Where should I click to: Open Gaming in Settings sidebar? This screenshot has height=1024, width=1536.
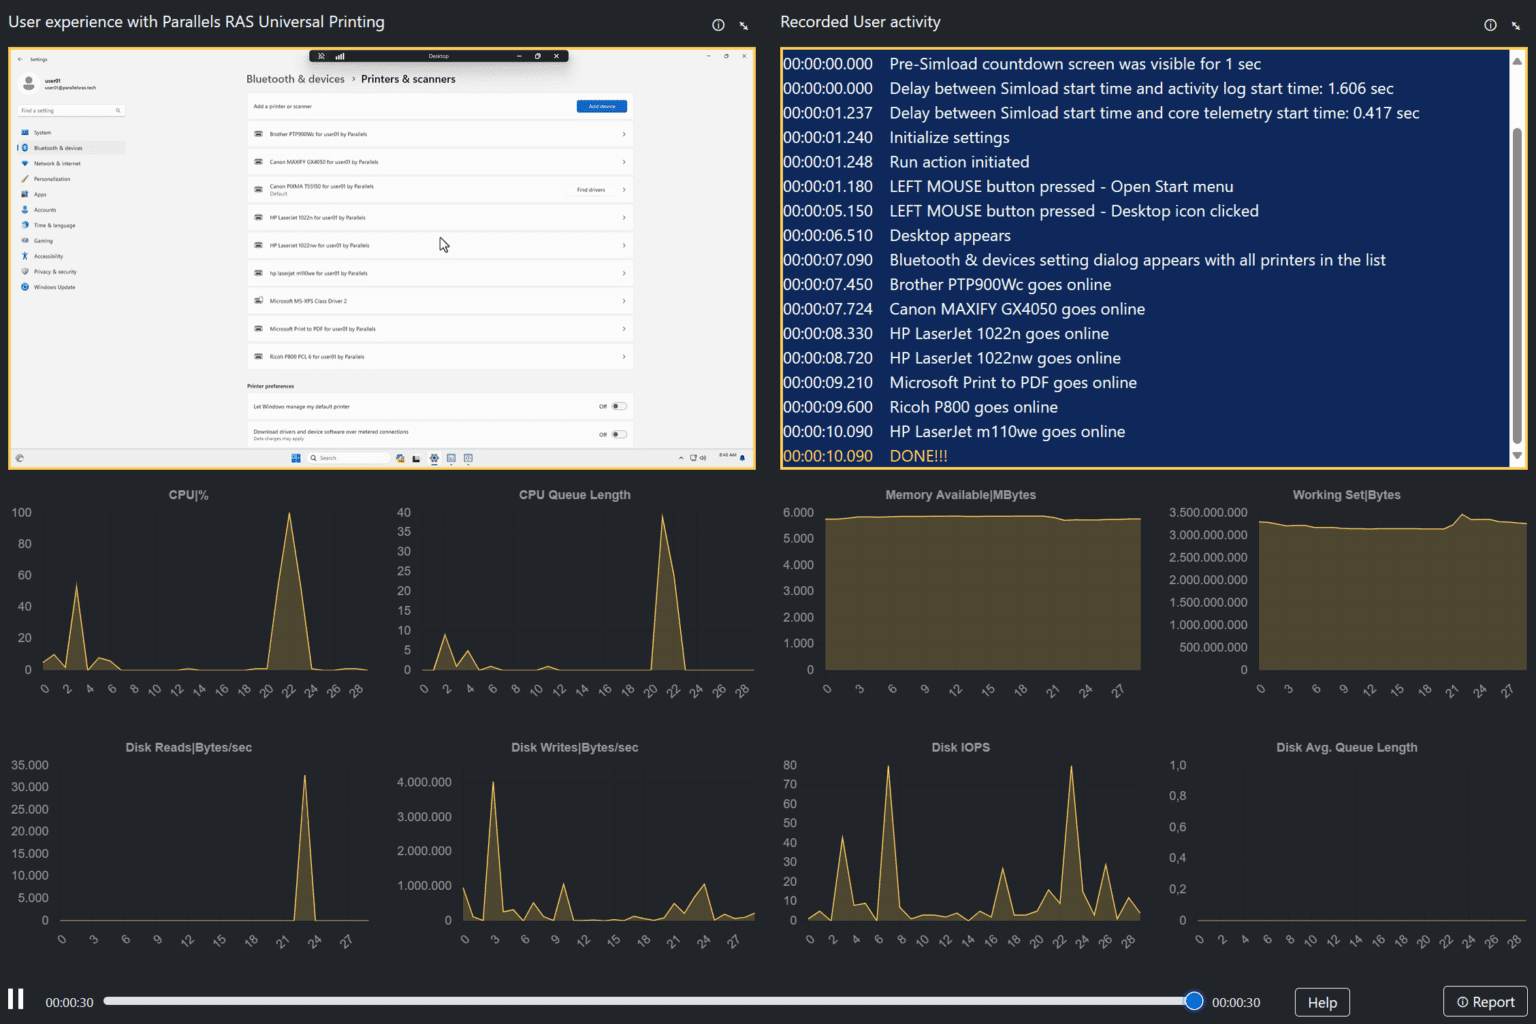click(71, 241)
